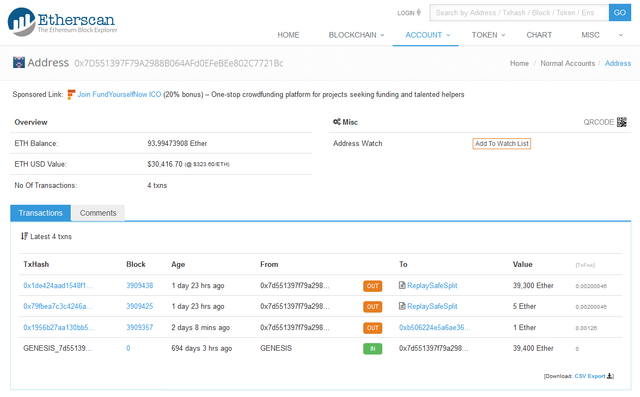Viewport: 640px width, 397px height.
Task: Switch to the Comments tab
Action: pos(98,213)
